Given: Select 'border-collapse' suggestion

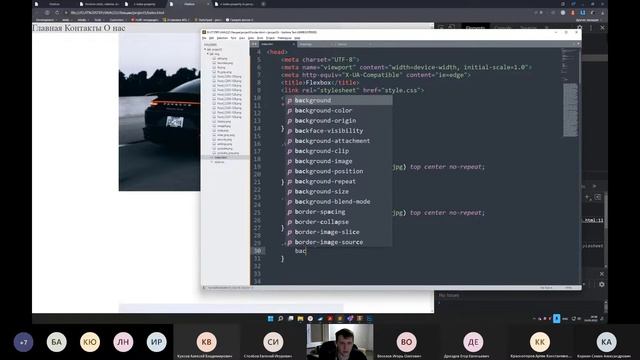Looking at the screenshot, I should (338, 222).
